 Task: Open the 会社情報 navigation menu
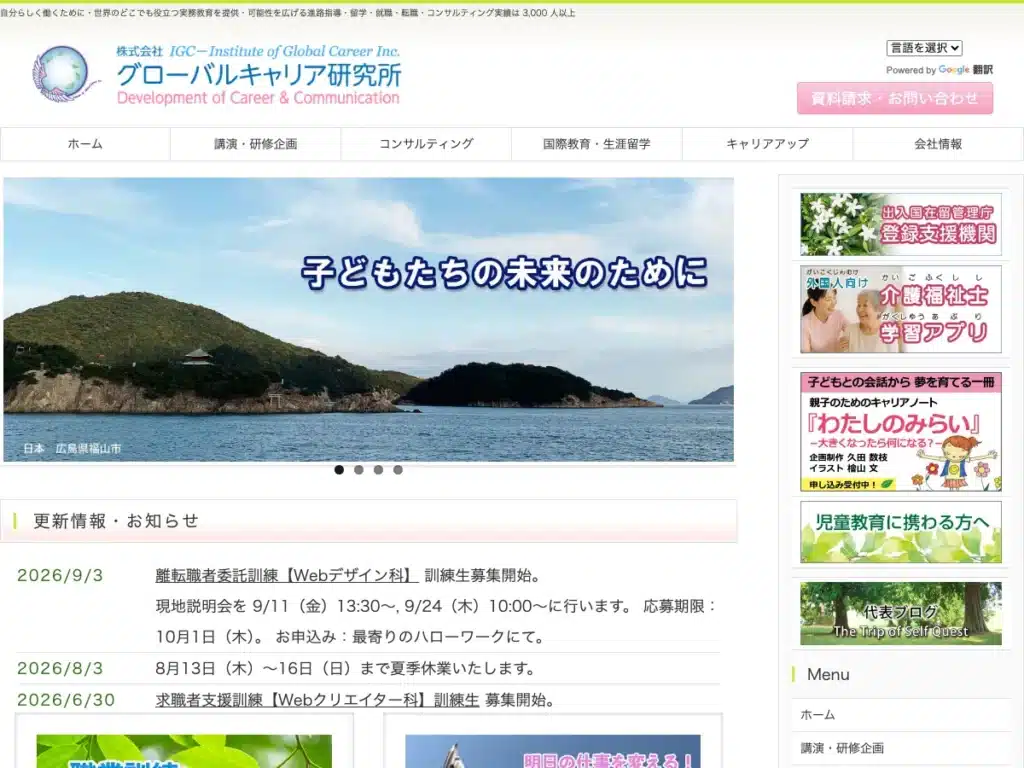(938, 144)
